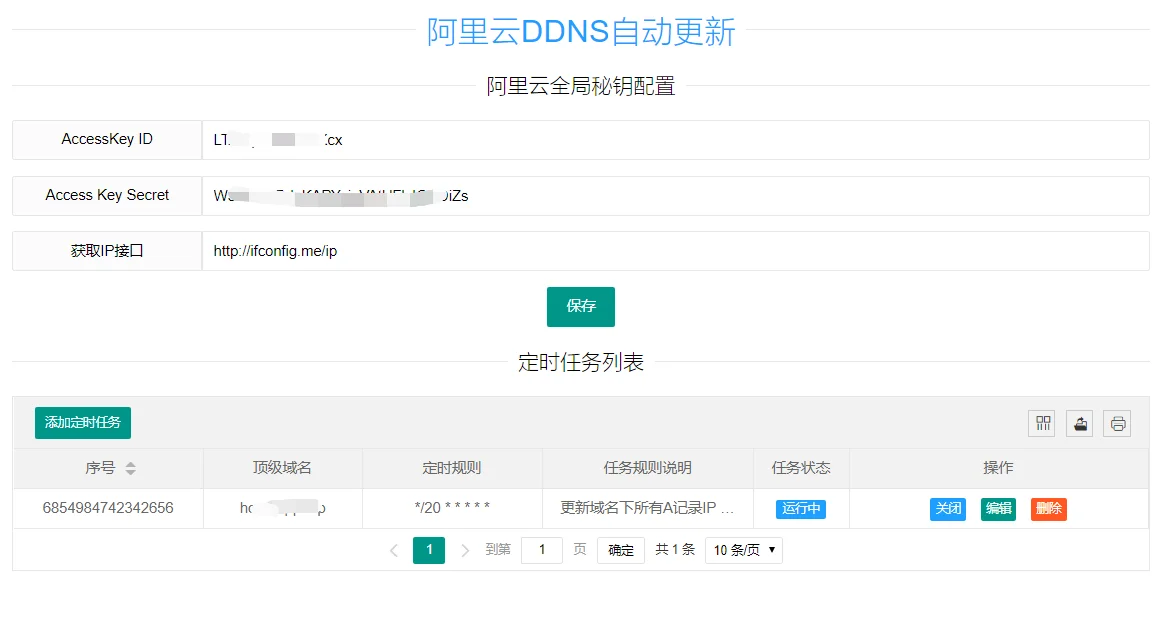This screenshot has width=1169, height=623.
Task: Click the page number jump input box
Action: click(x=541, y=550)
